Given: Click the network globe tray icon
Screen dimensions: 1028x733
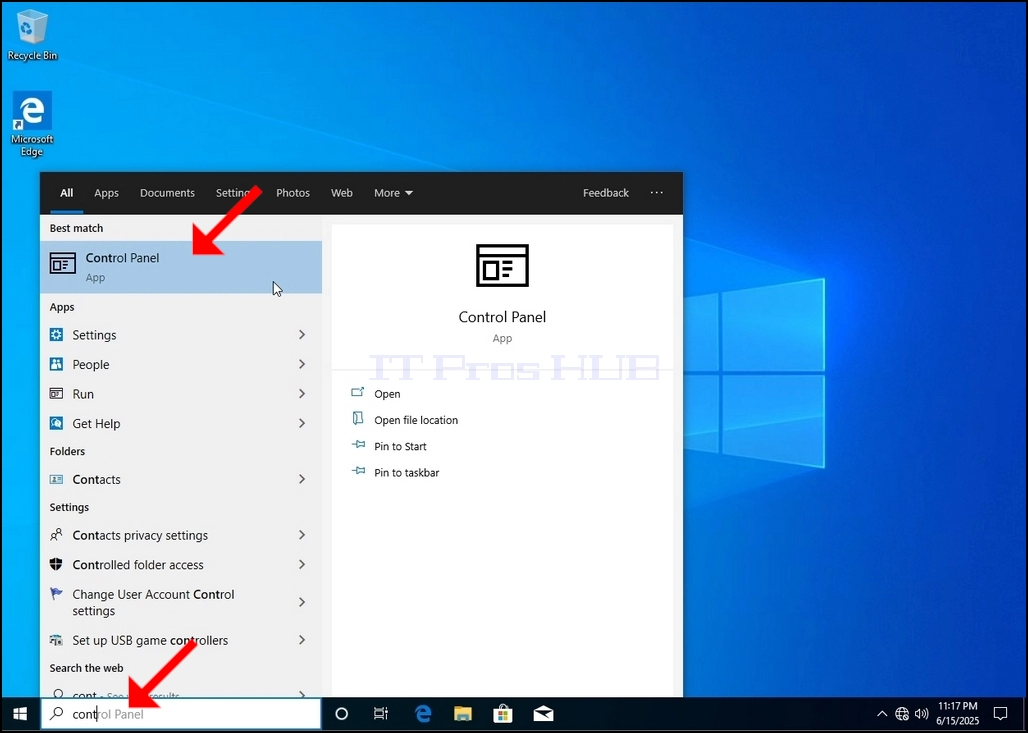Looking at the screenshot, I should tap(902, 714).
